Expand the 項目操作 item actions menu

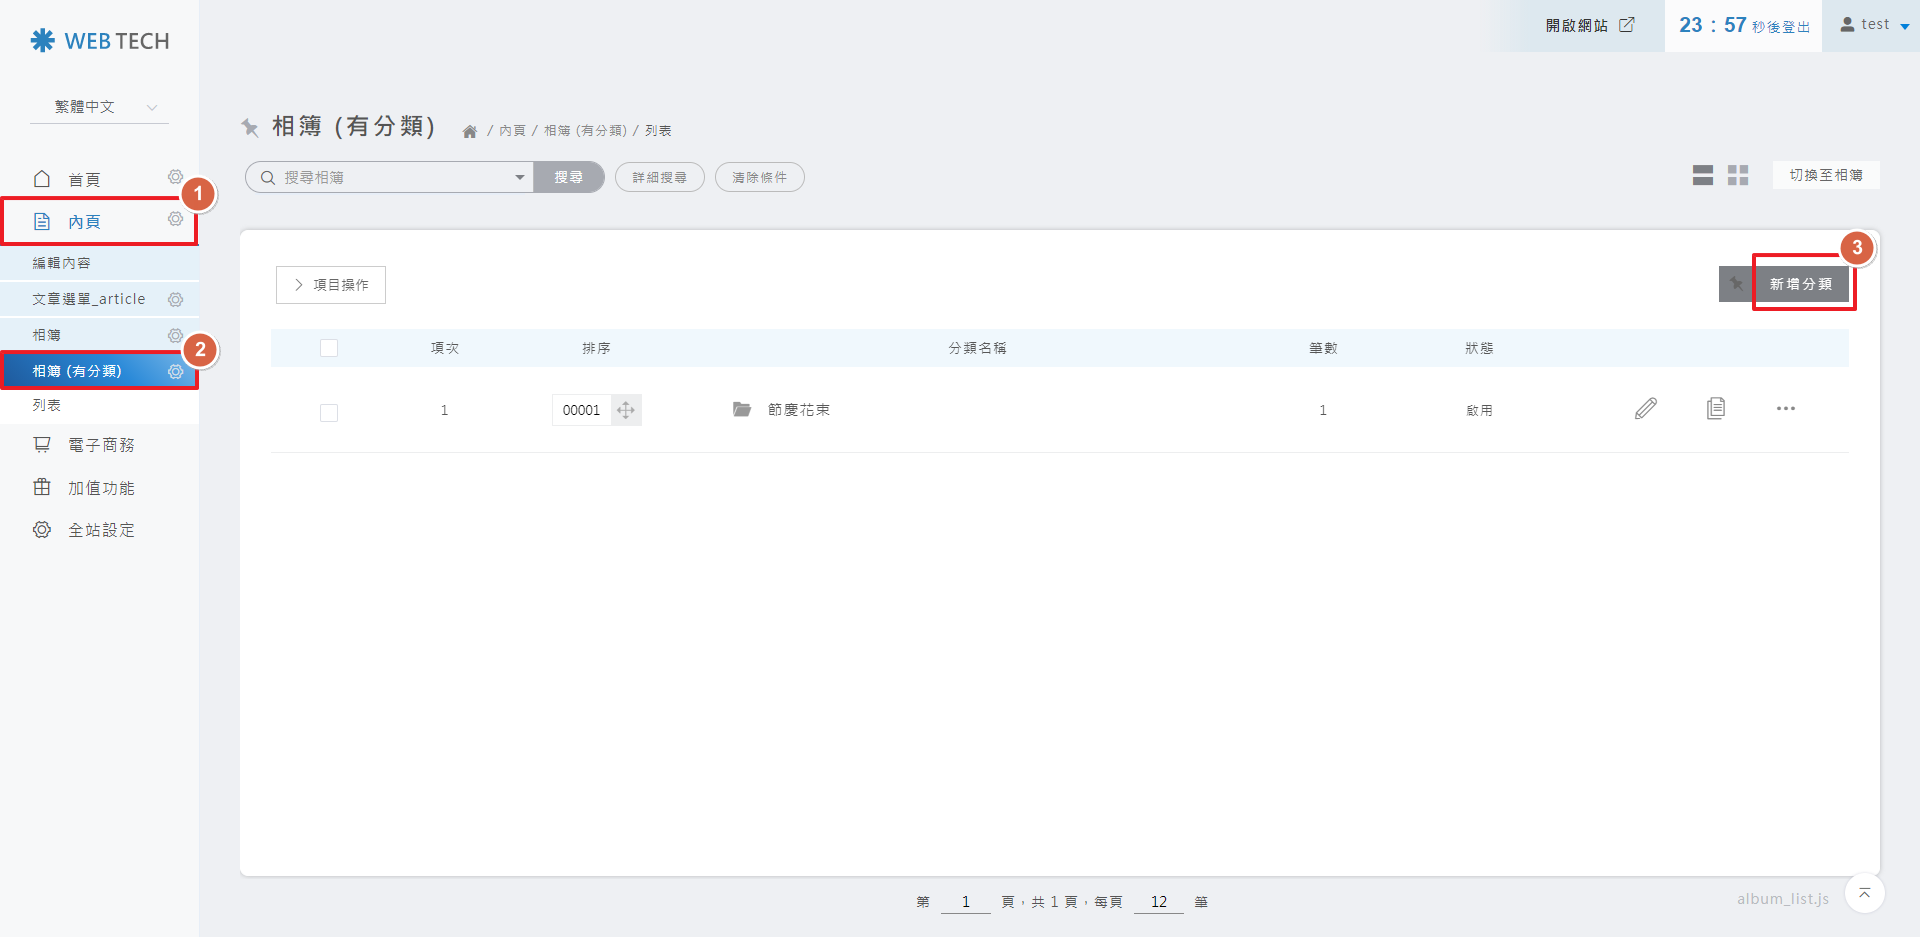[x=331, y=285]
